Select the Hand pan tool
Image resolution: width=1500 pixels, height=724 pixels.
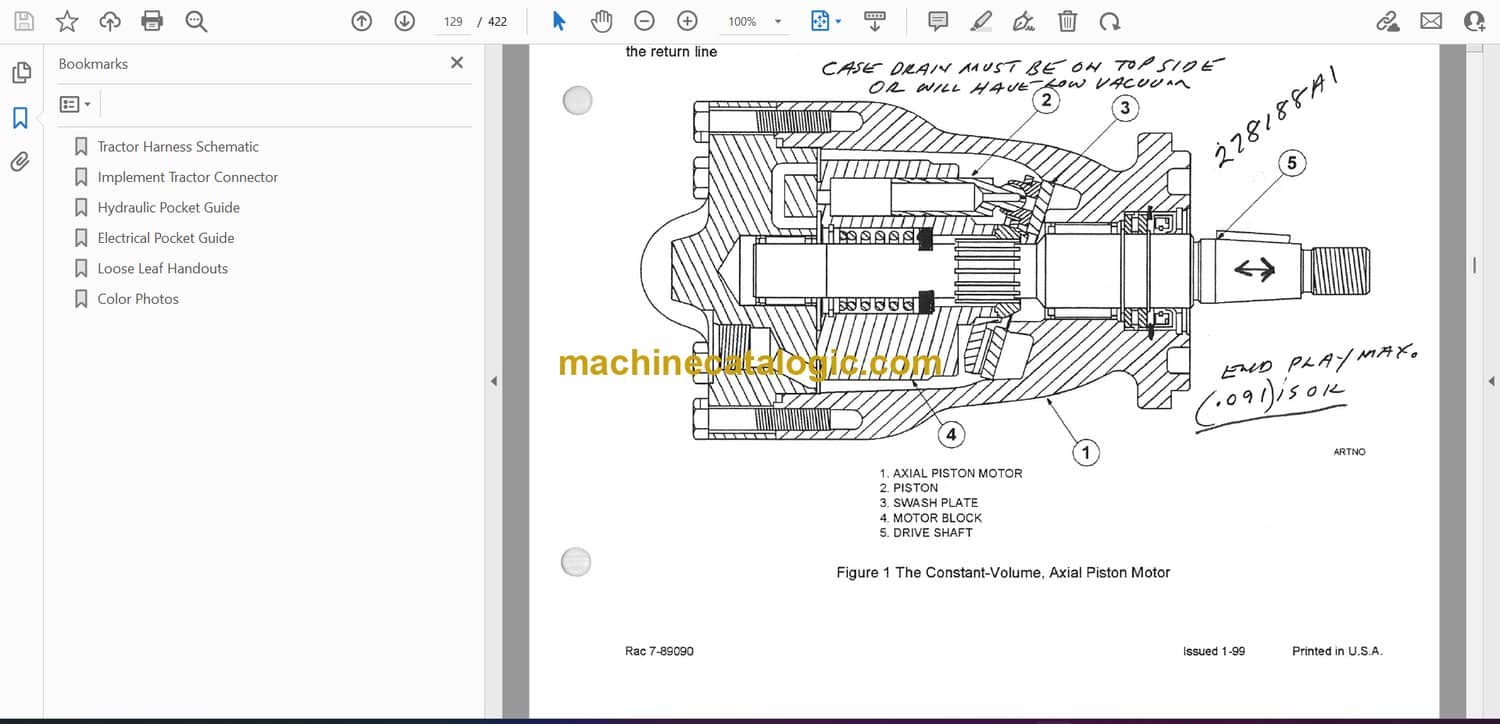(601, 21)
